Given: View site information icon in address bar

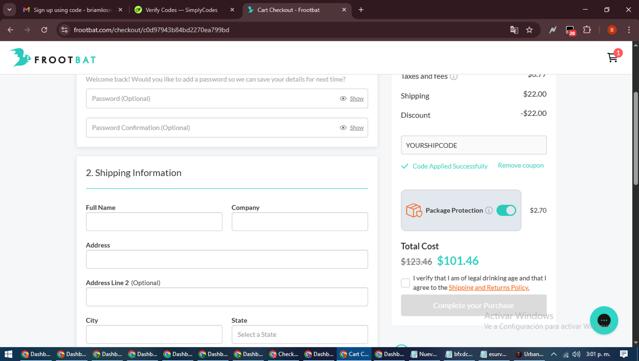Looking at the screenshot, I should [x=64, y=30].
